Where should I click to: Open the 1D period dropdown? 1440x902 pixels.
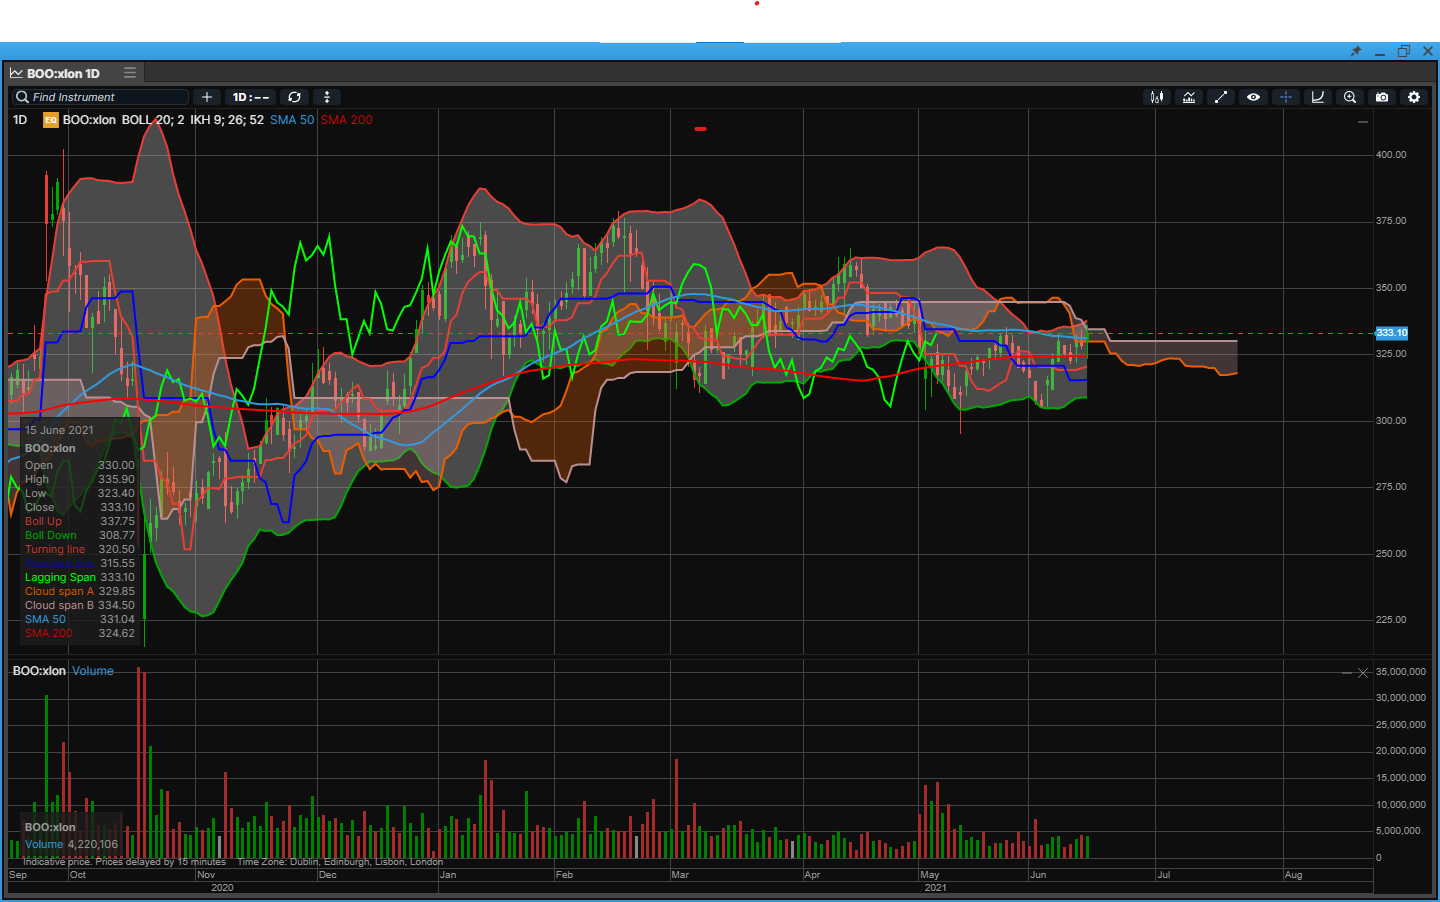[250, 97]
